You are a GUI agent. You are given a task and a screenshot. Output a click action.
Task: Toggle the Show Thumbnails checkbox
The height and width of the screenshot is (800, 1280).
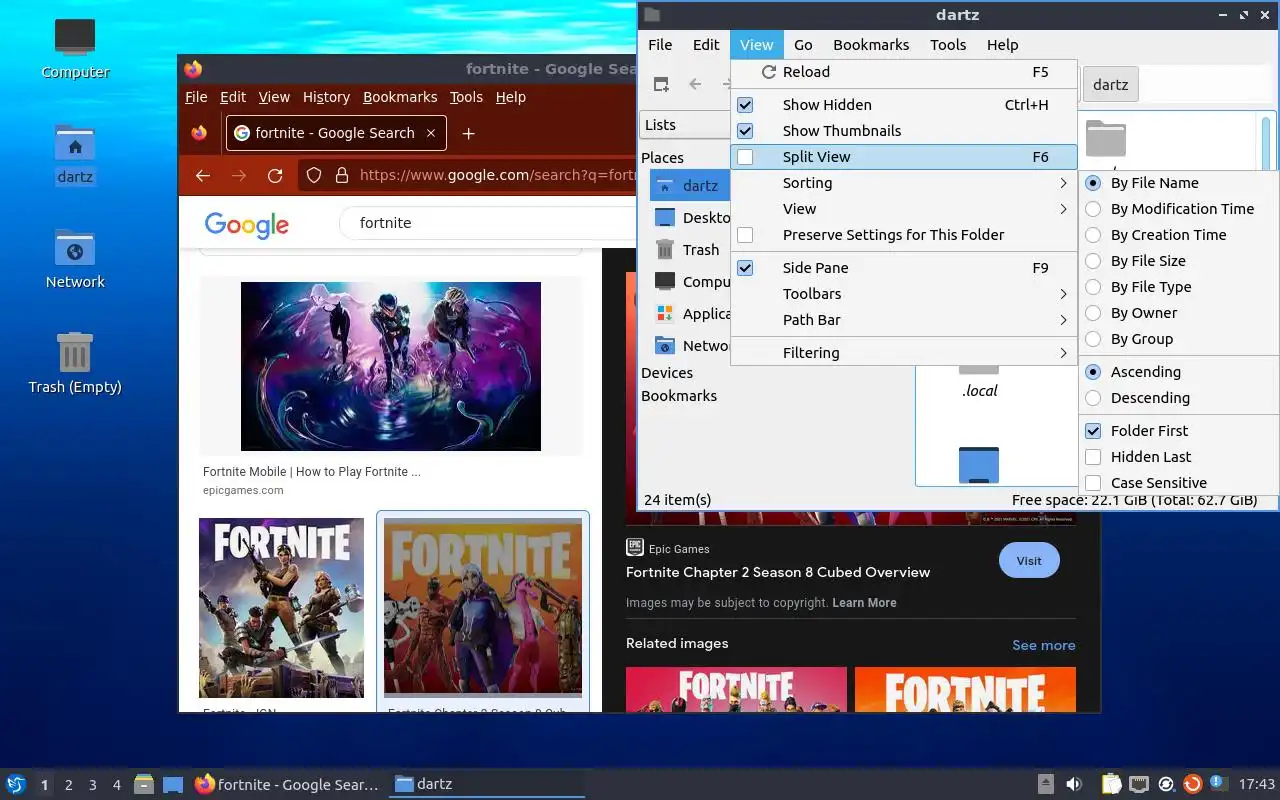pos(745,131)
